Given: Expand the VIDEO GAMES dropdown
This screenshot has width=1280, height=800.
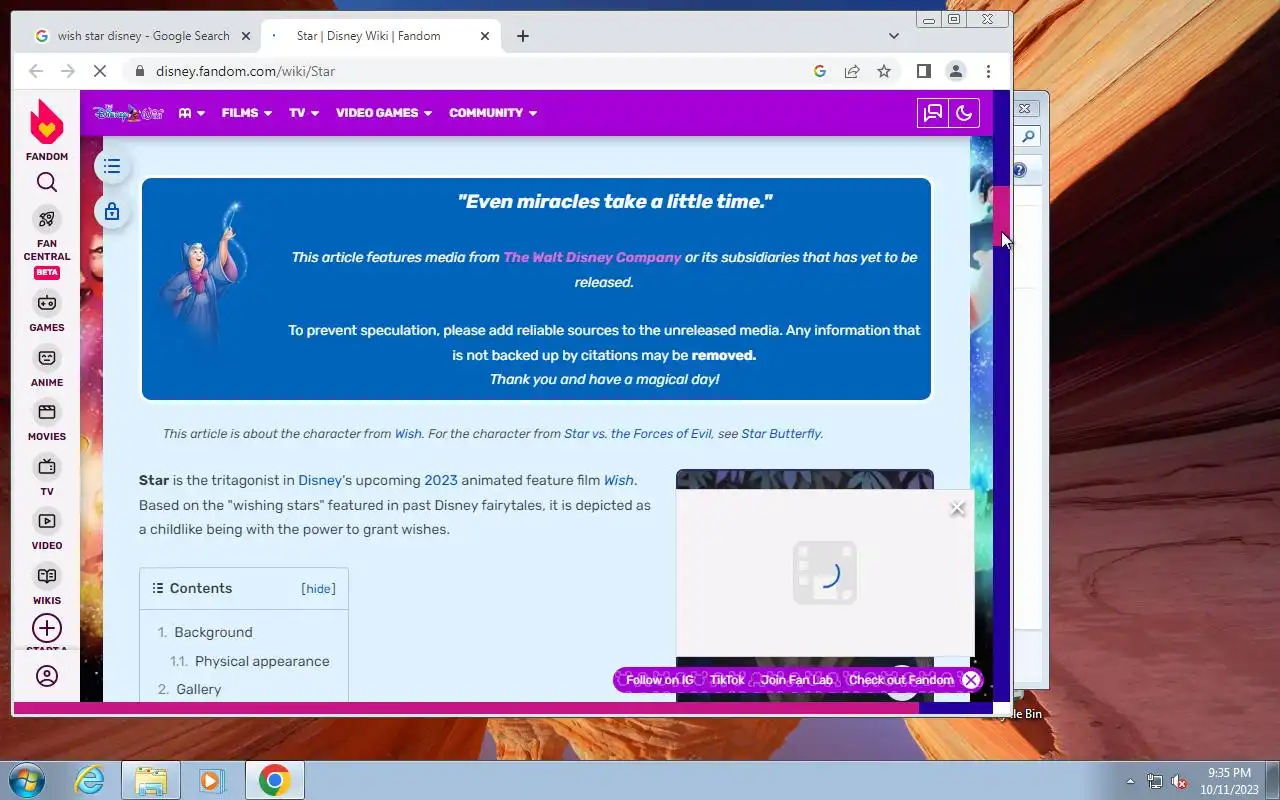Looking at the screenshot, I should pyautogui.click(x=384, y=113).
